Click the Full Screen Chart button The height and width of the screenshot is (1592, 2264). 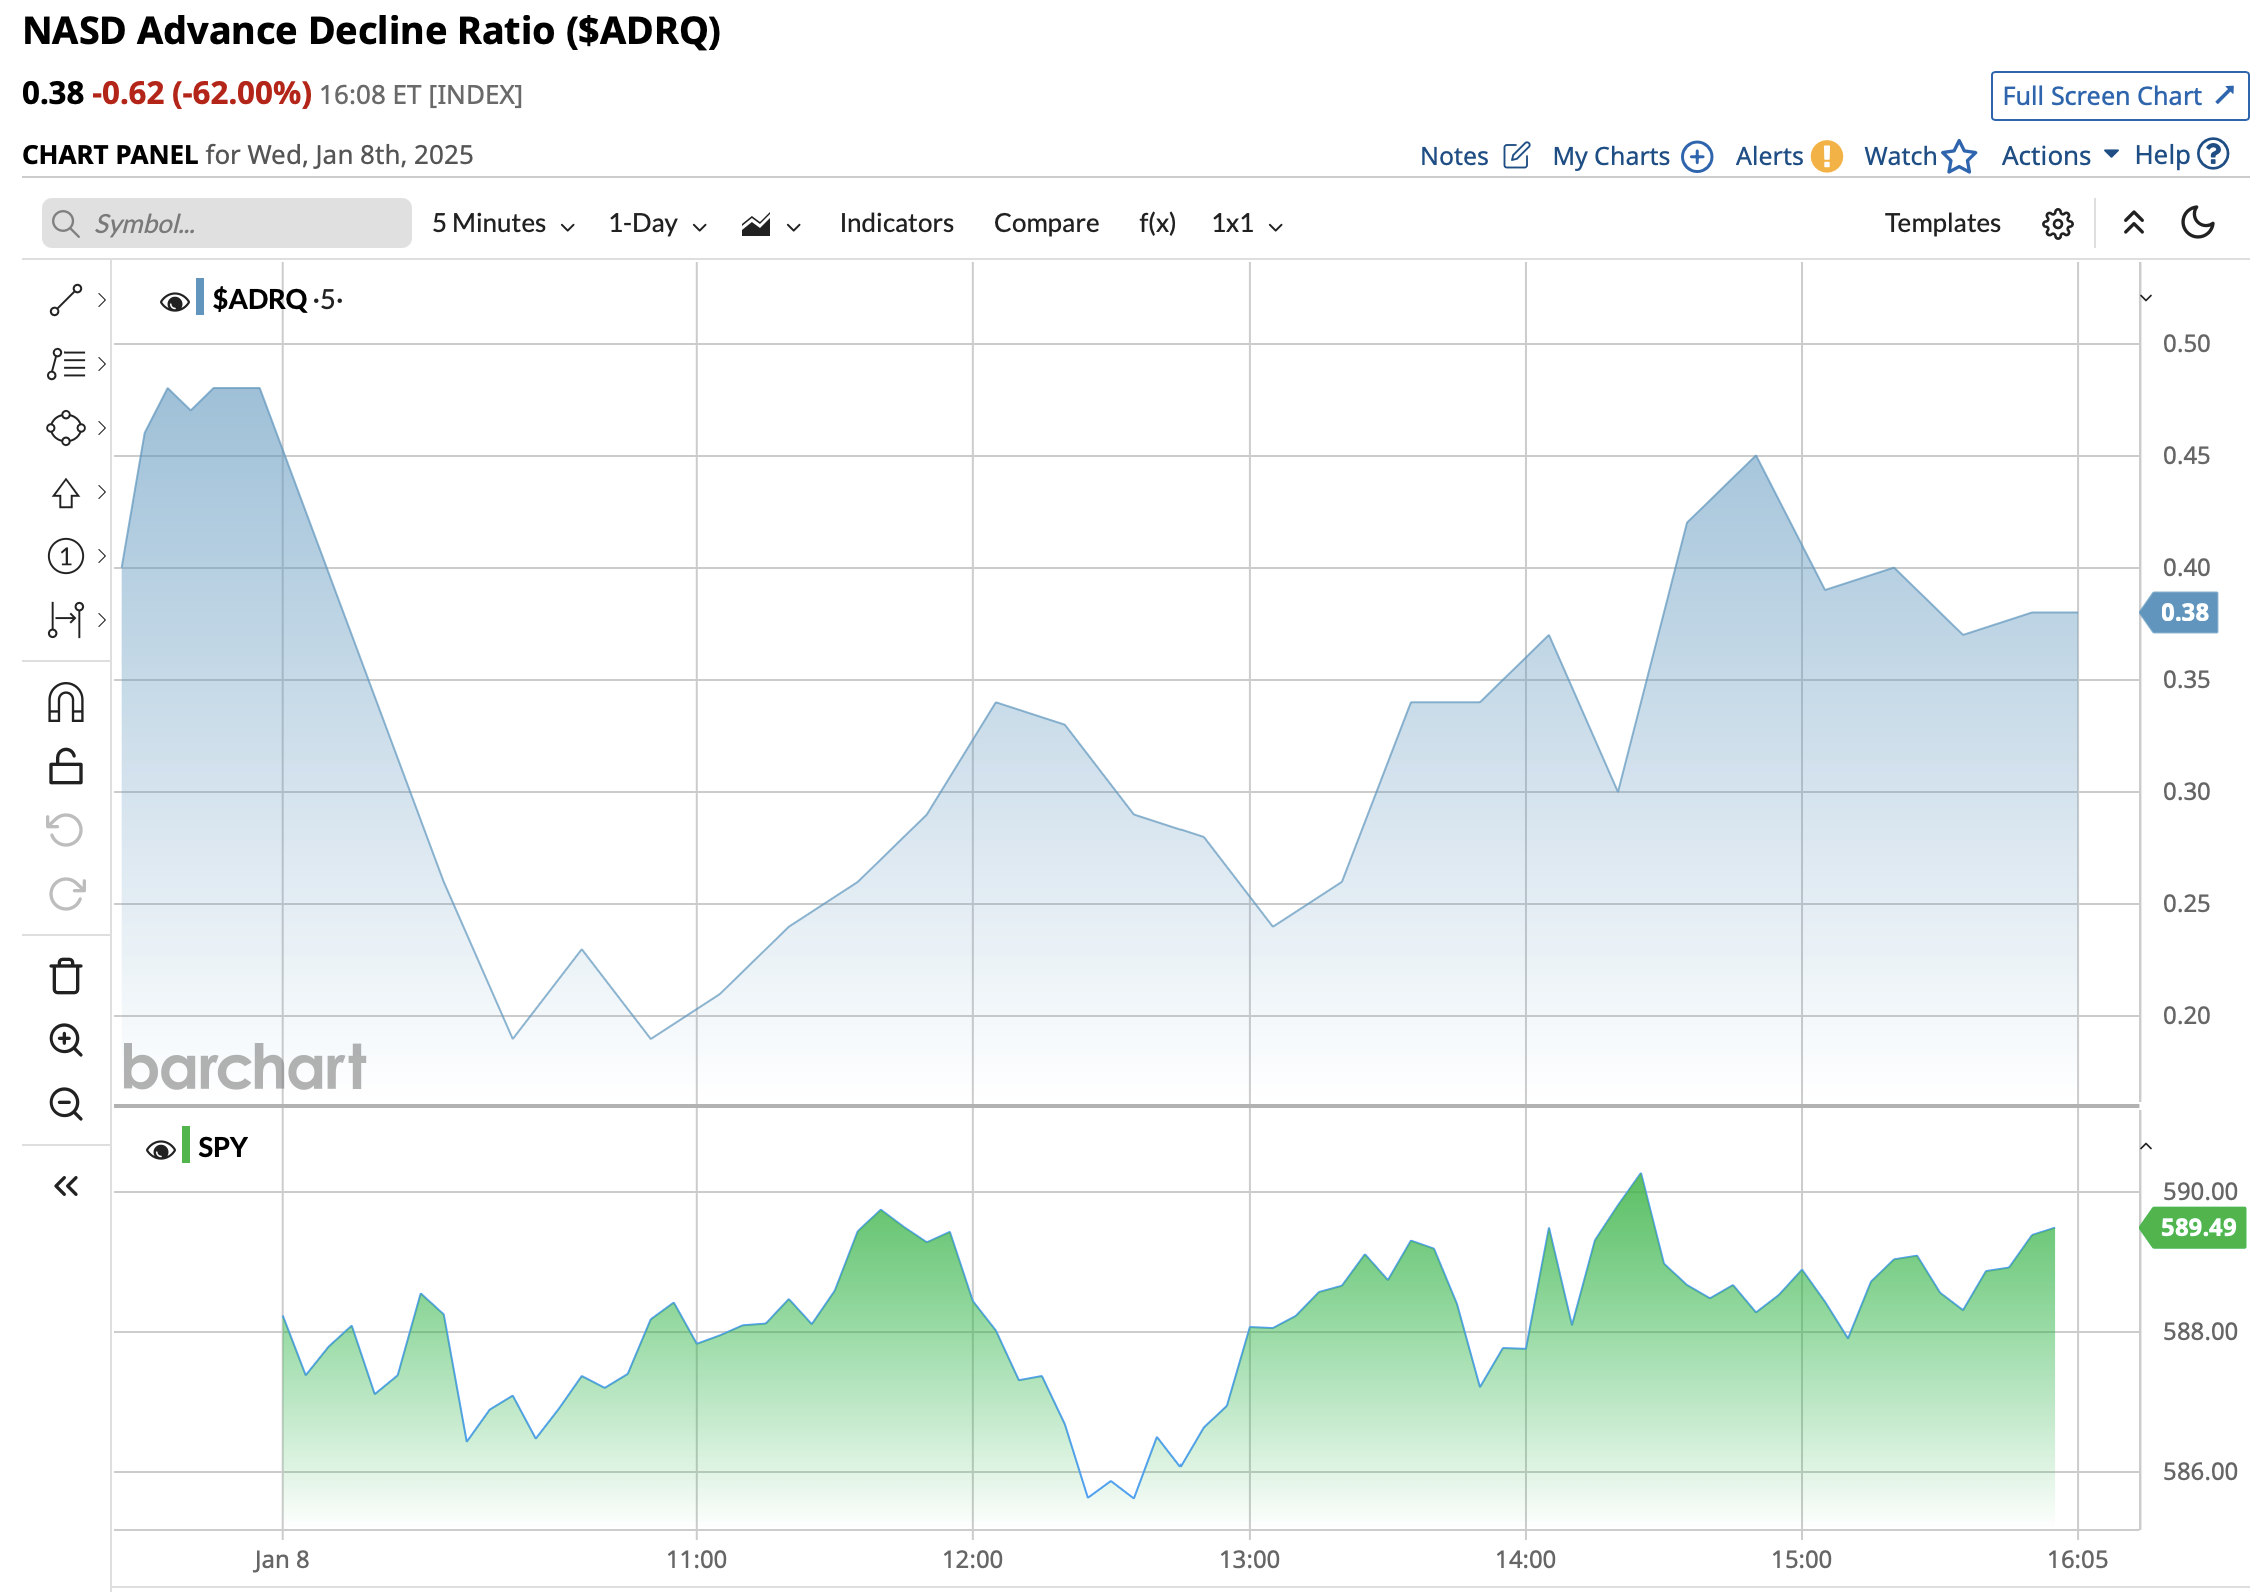click(2118, 96)
